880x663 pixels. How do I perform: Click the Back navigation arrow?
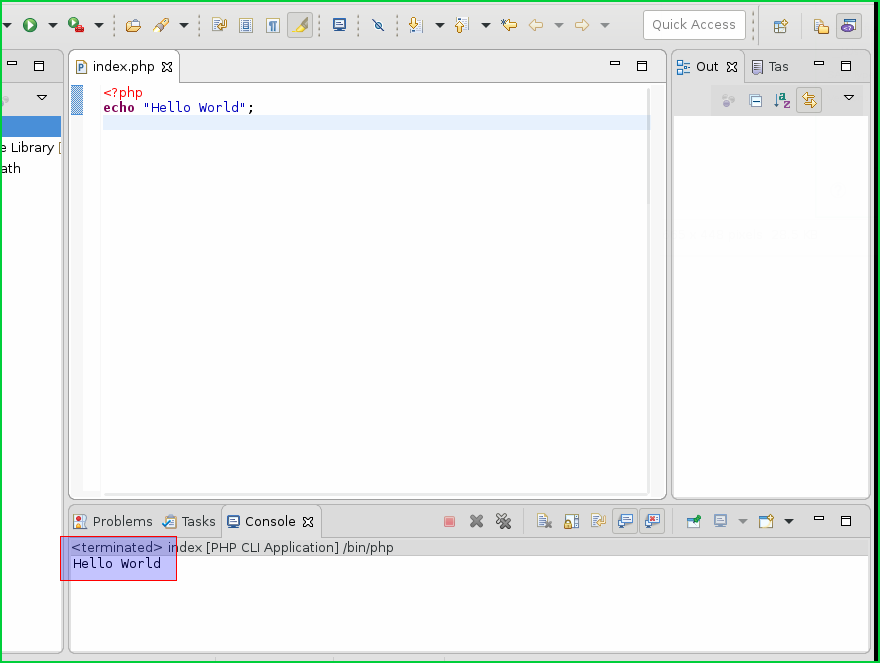[x=536, y=25]
